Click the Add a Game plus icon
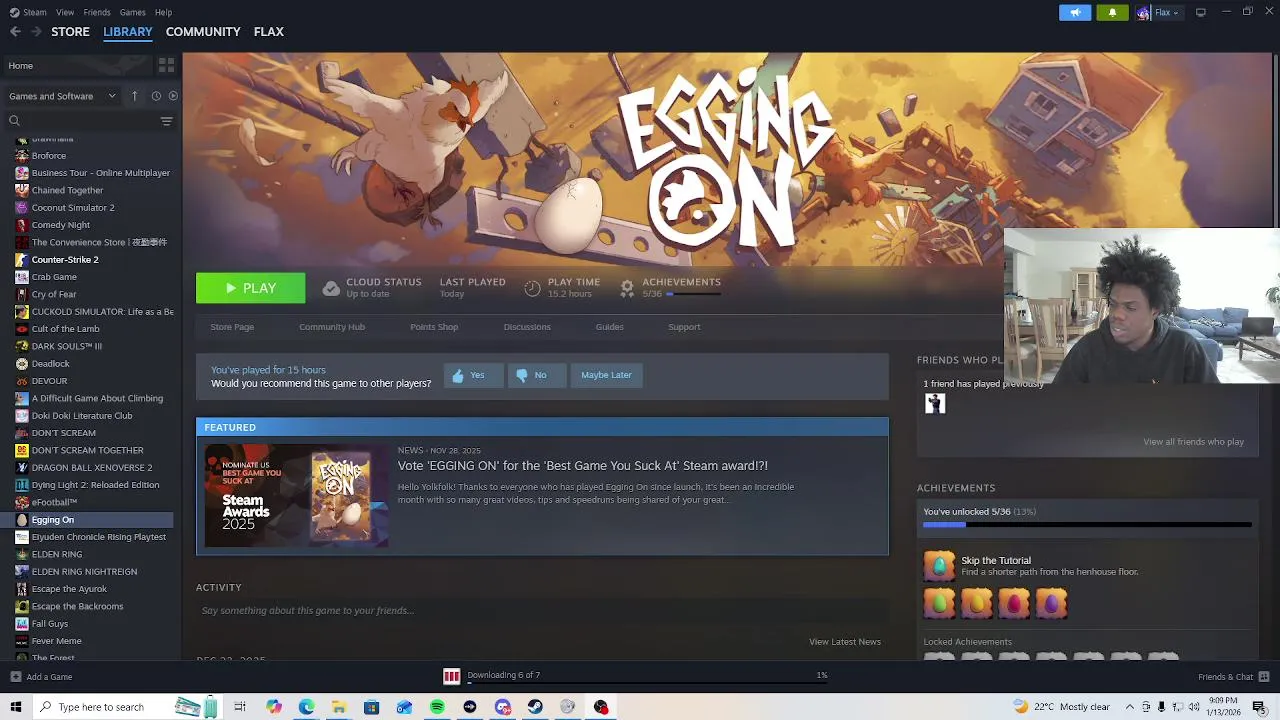The image size is (1280, 720). [14, 677]
